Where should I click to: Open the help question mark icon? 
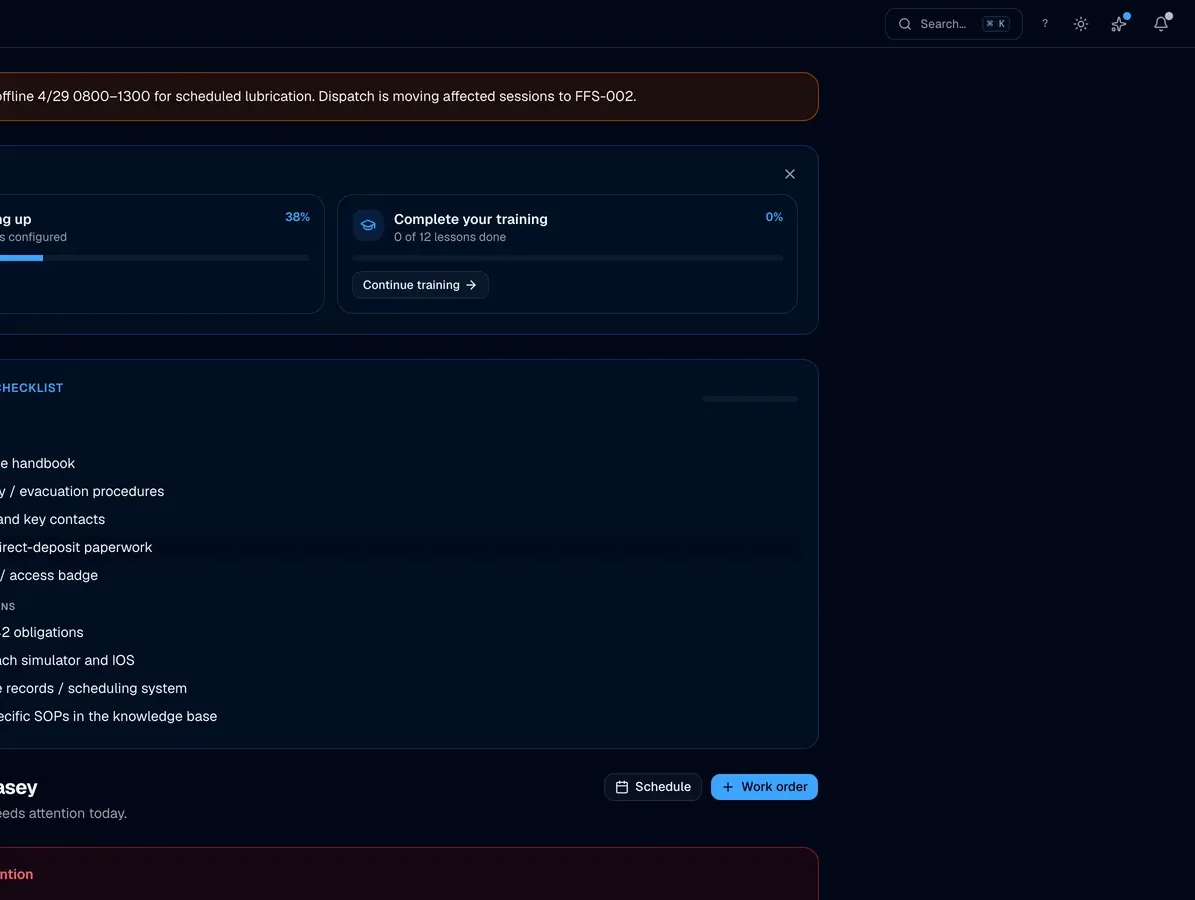click(x=1045, y=24)
